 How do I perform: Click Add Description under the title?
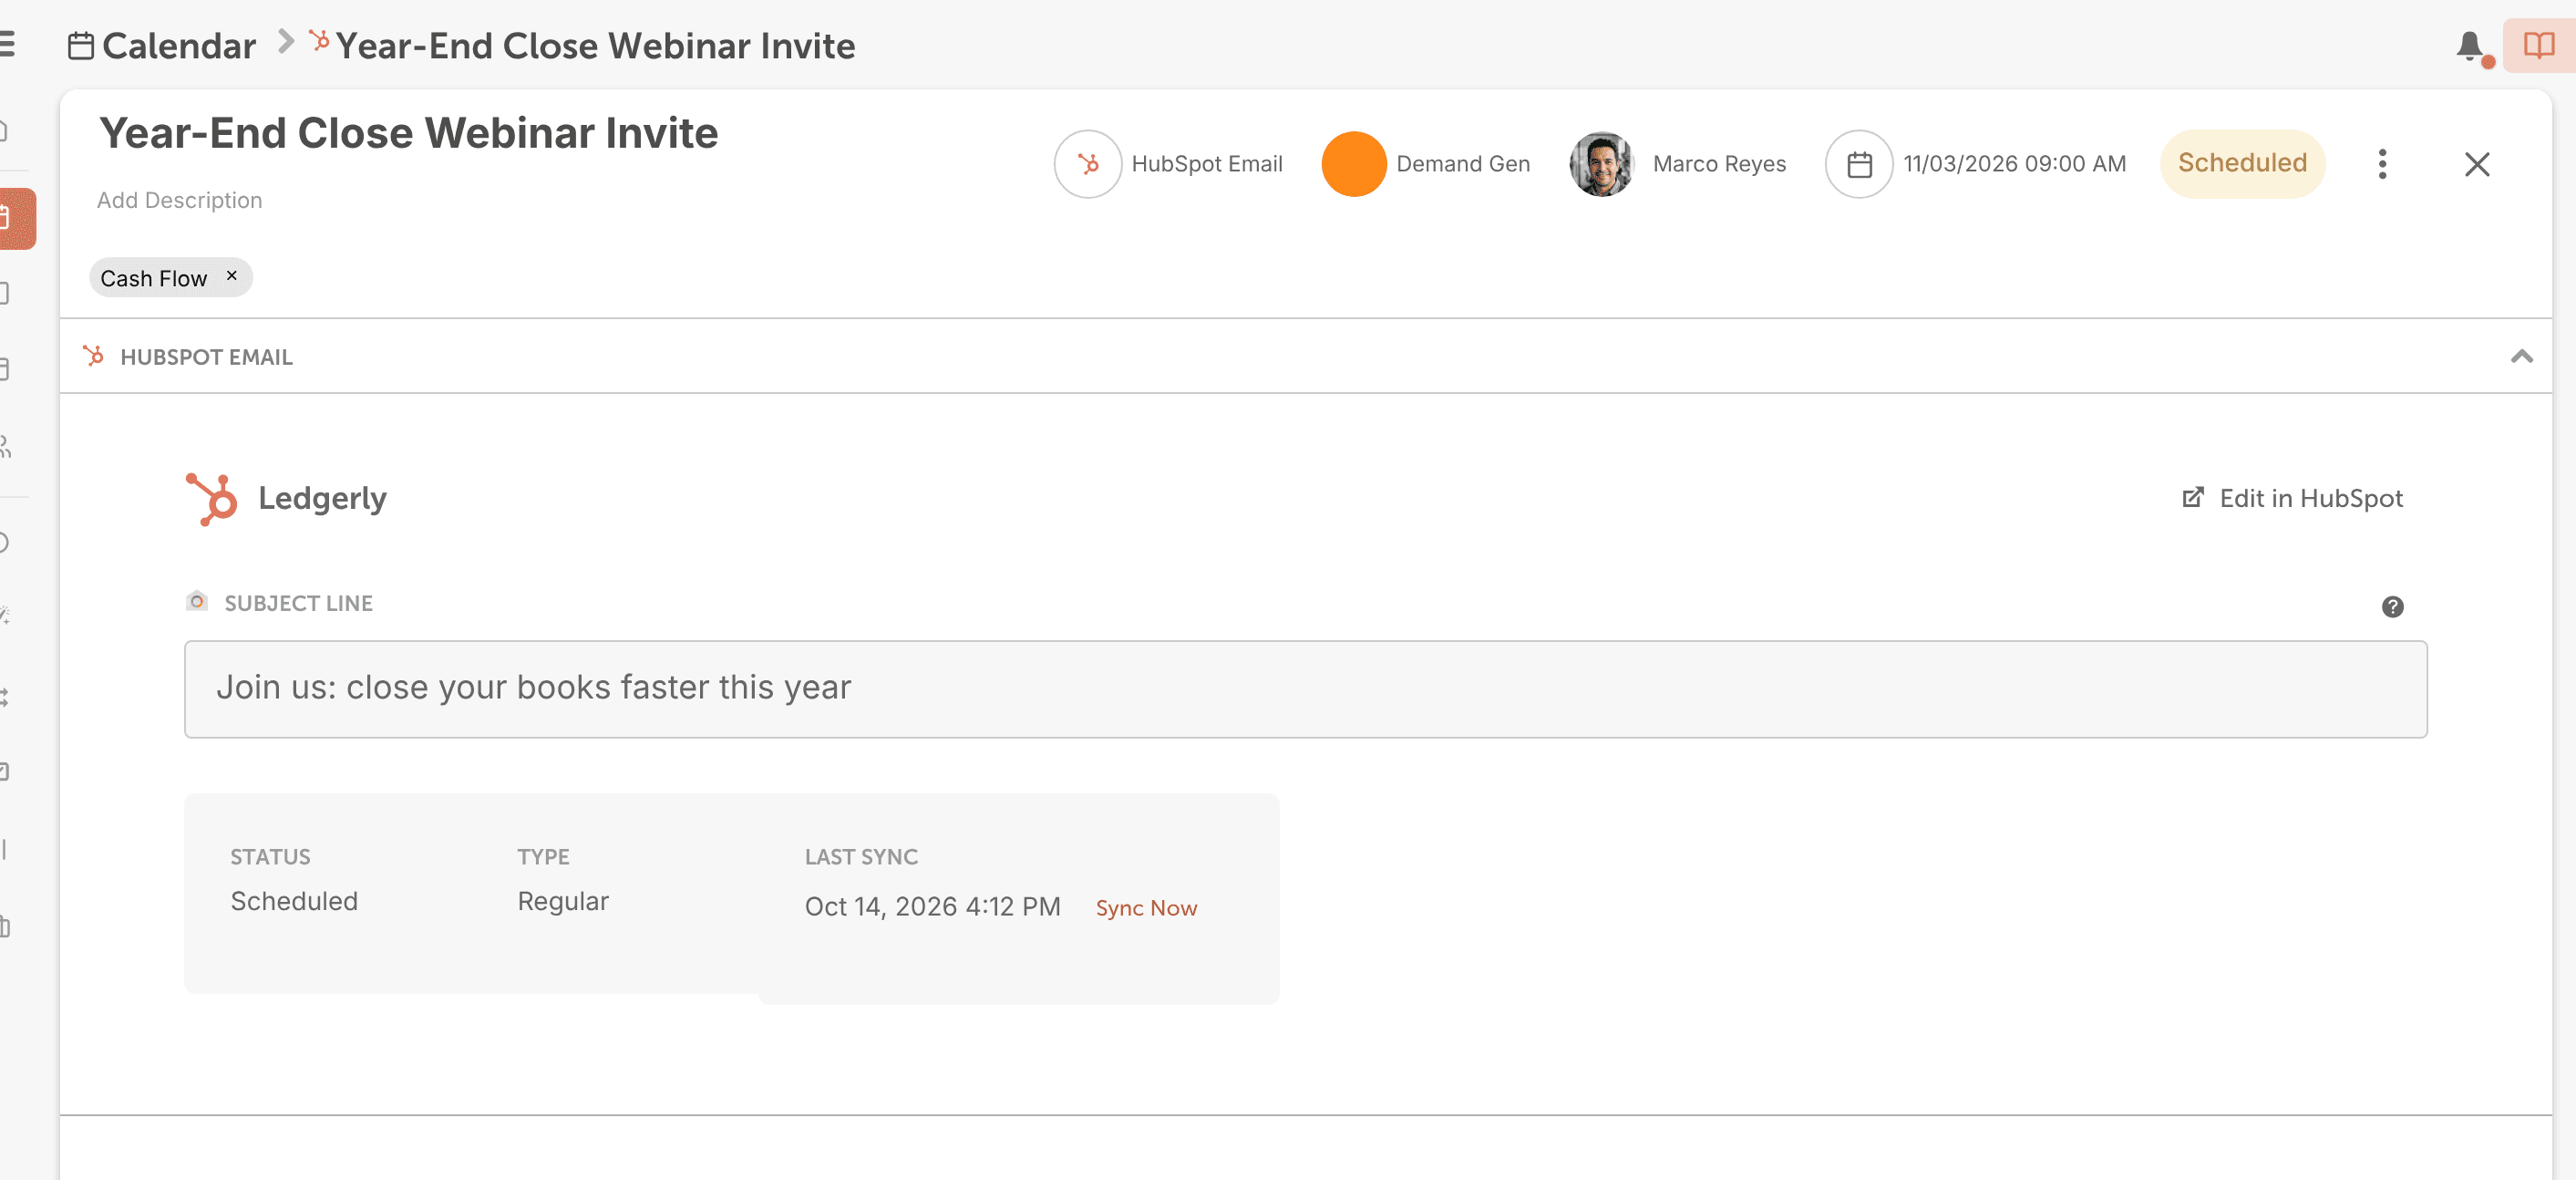click(179, 200)
